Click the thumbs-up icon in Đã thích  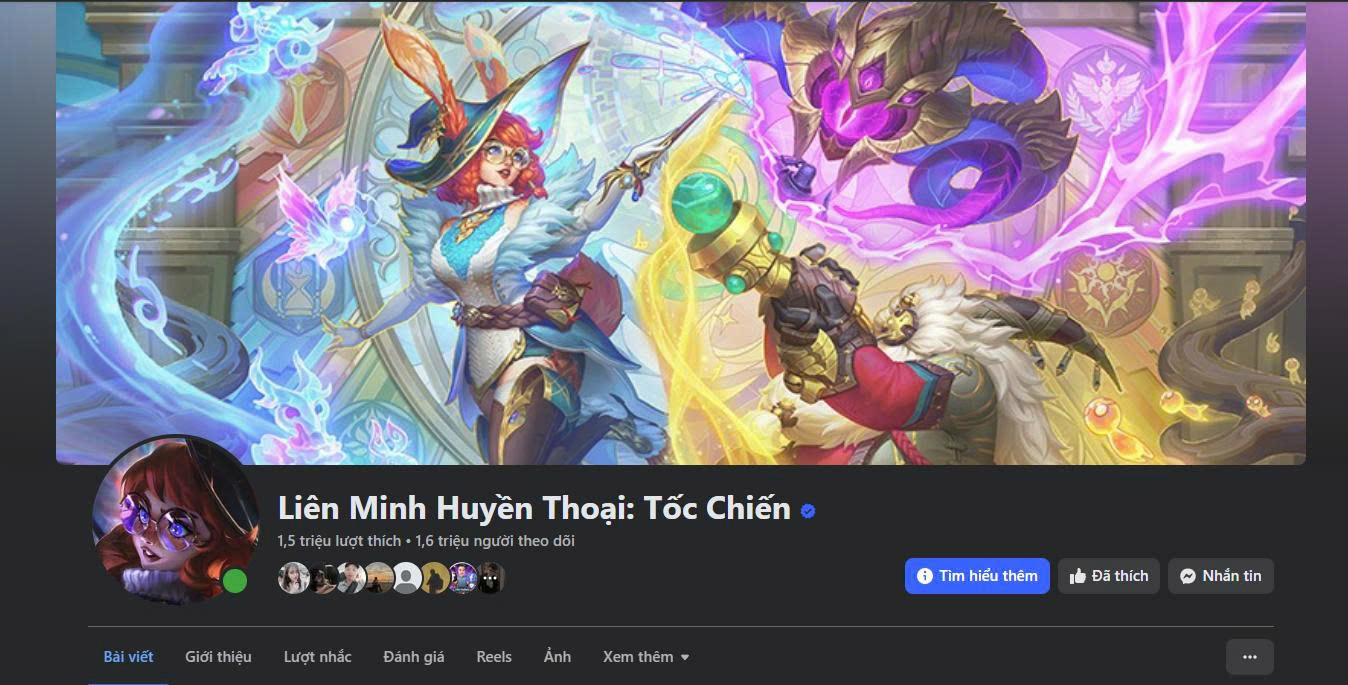pos(1077,576)
